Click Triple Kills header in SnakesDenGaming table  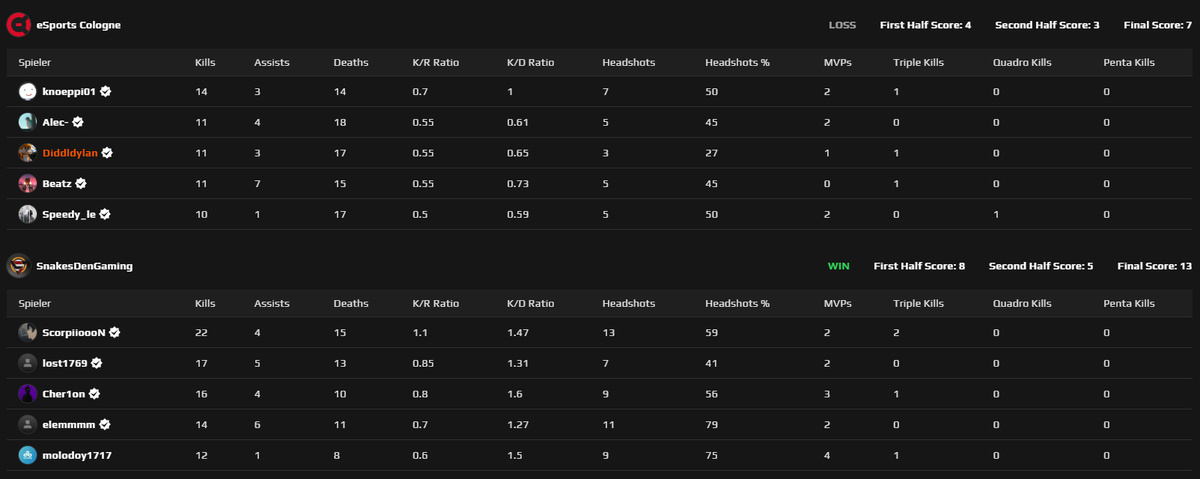tap(918, 303)
